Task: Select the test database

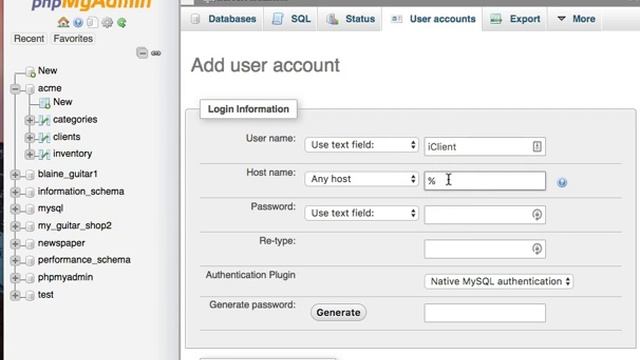Action: tap(46, 295)
